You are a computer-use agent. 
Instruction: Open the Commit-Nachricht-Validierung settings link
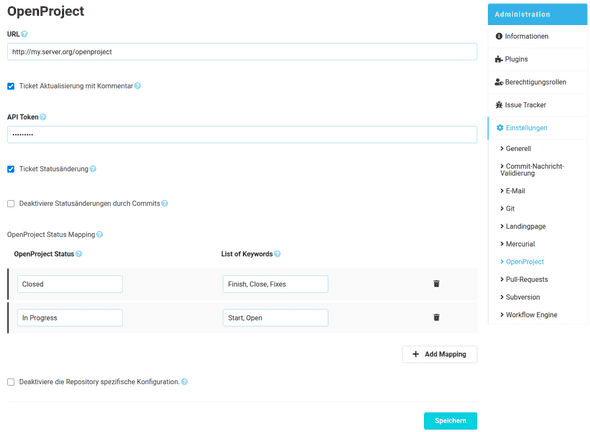[532, 170]
